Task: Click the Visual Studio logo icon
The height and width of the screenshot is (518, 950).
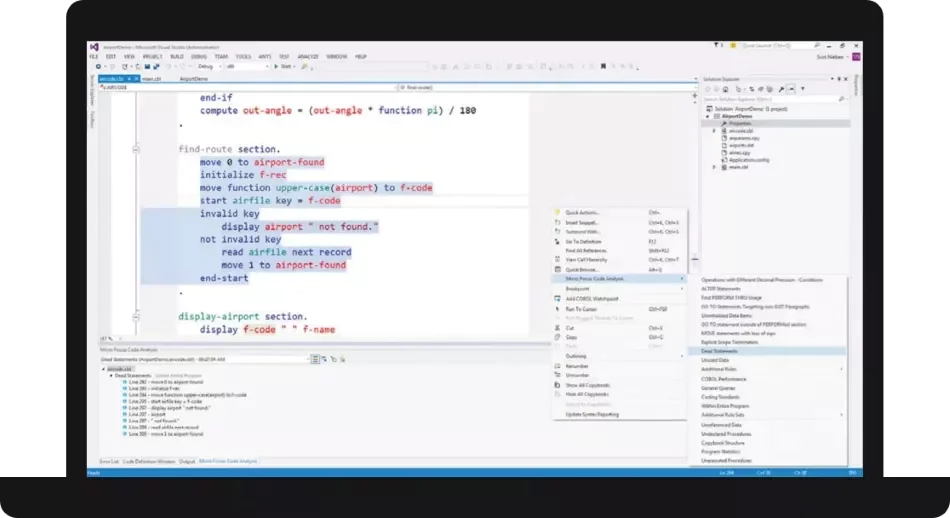Action: tap(93, 46)
